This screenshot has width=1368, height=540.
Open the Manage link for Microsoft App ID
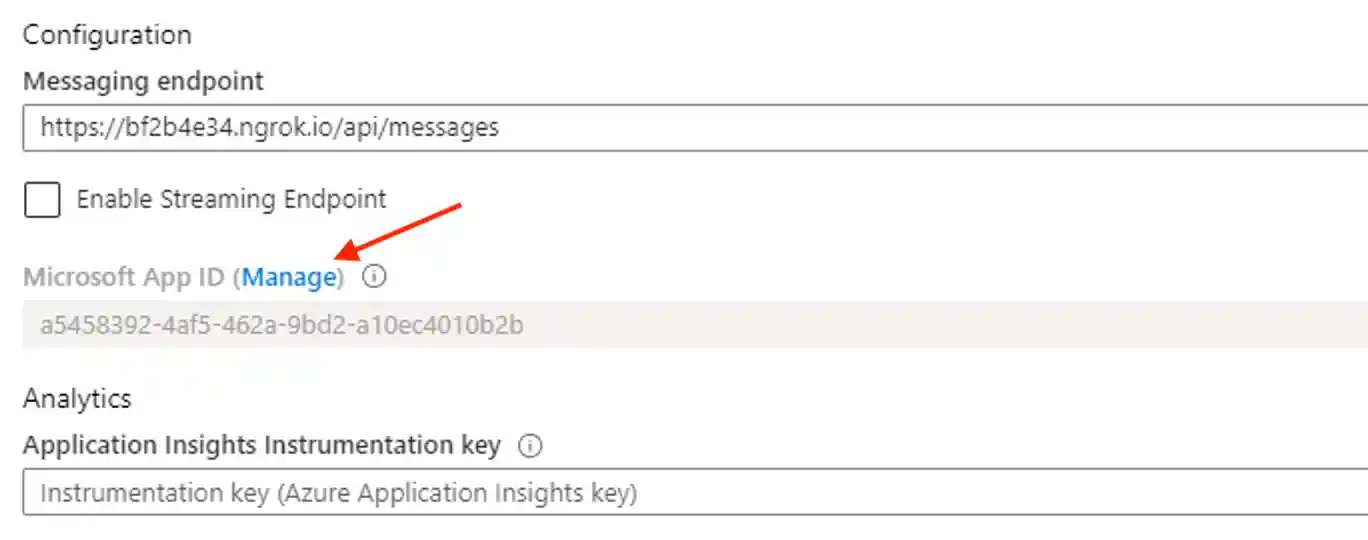(288, 277)
